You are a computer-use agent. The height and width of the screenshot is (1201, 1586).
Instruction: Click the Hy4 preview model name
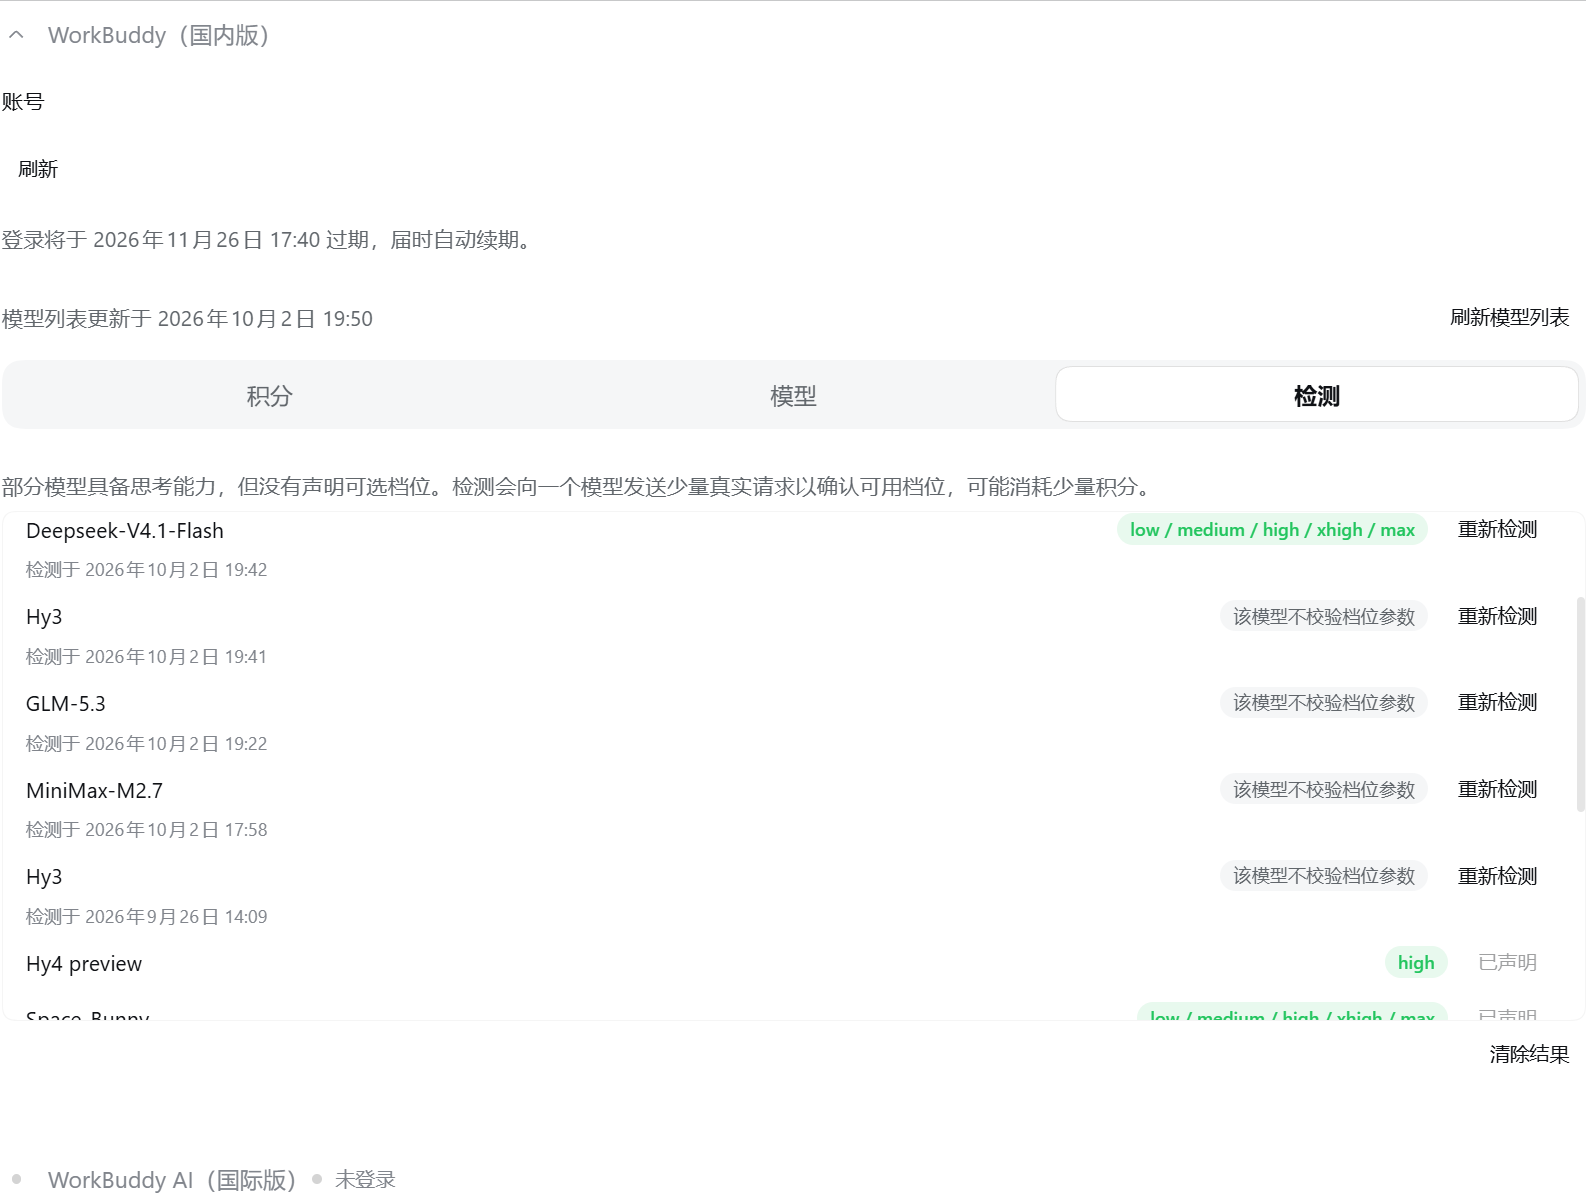tap(84, 964)
